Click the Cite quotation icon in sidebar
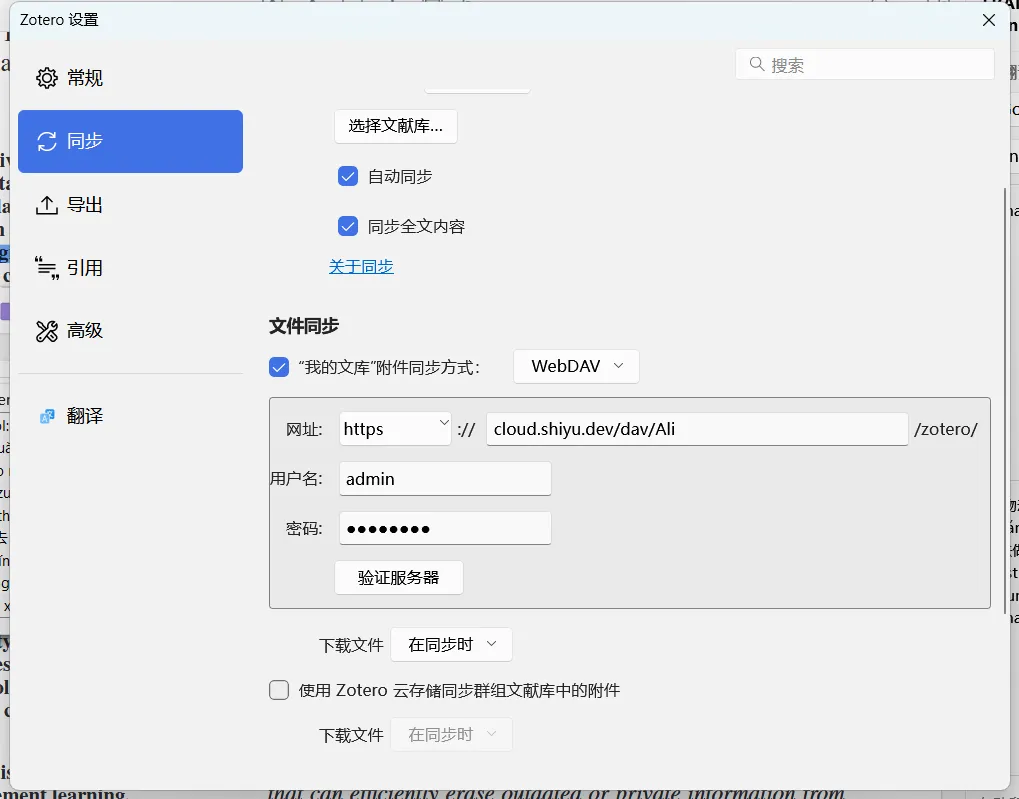This screenshot has height=799, width=1019. 47,268
